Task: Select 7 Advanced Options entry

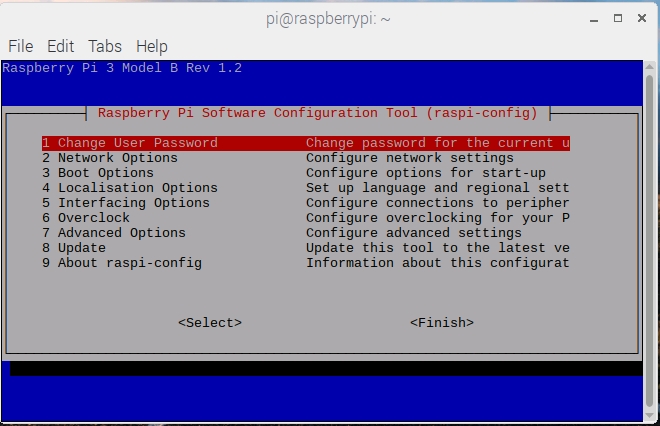Action: tap(306, 233)
